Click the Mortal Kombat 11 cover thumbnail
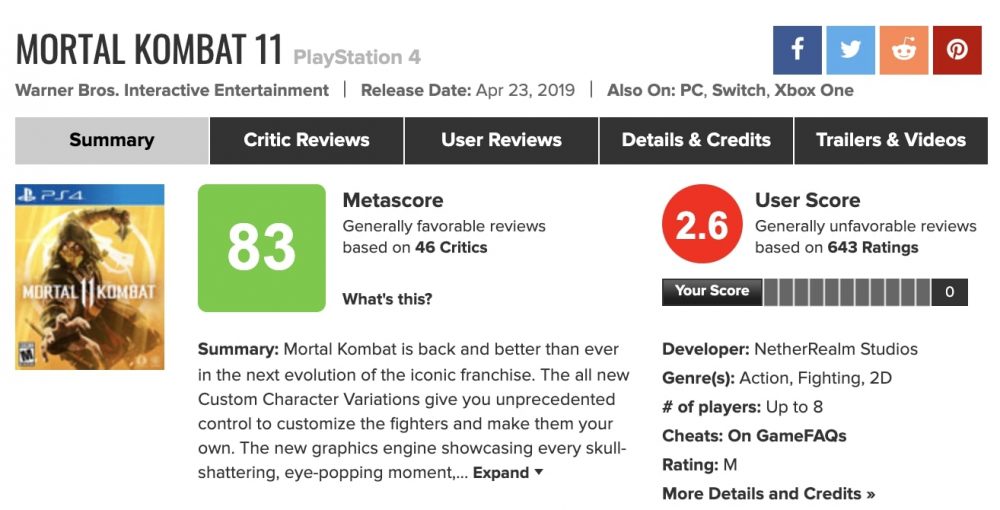 point(90,277)
